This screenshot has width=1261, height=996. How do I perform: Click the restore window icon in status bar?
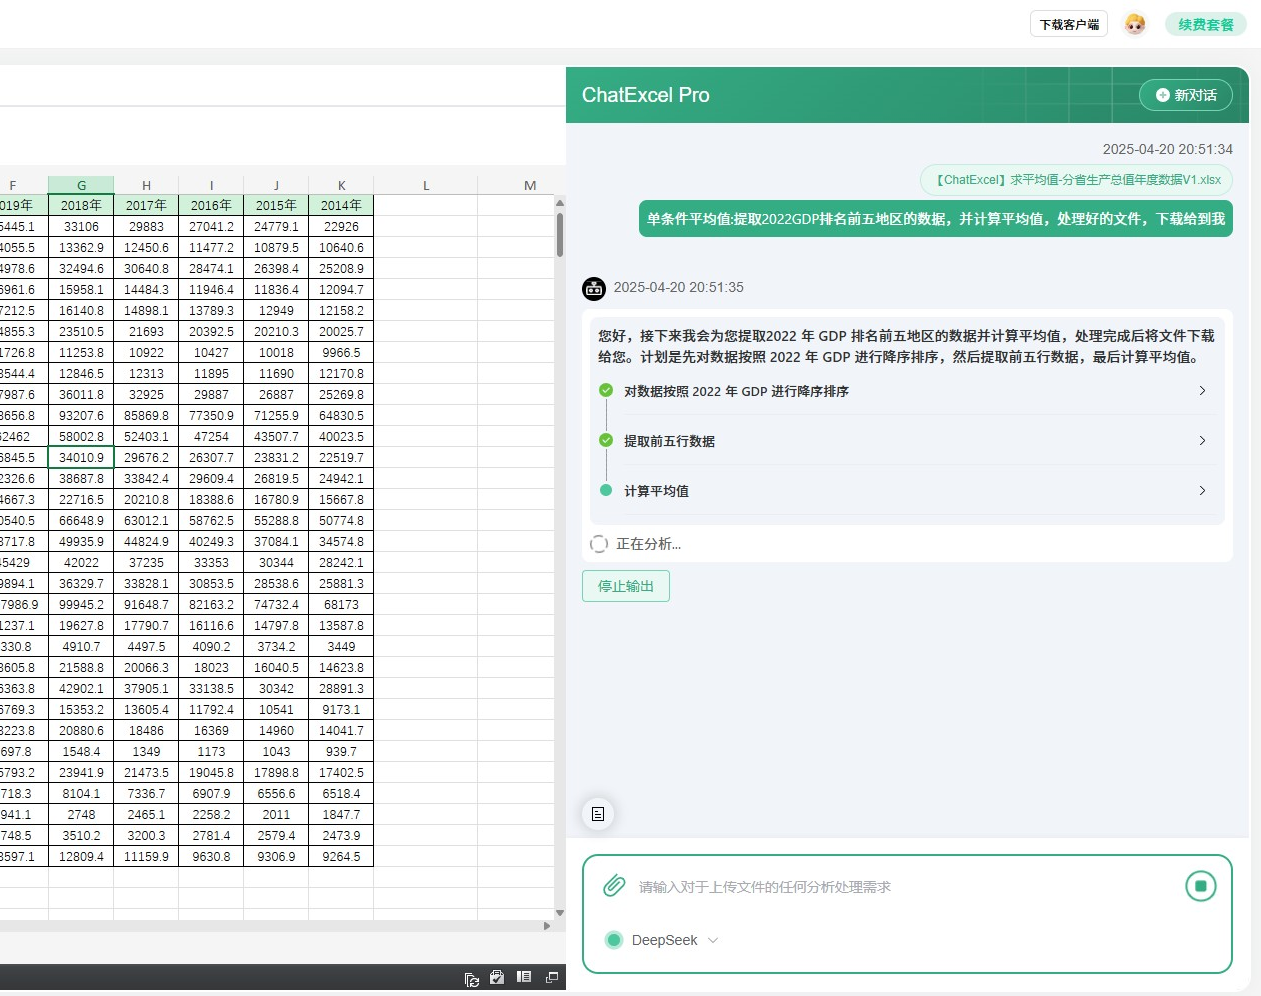552,977
